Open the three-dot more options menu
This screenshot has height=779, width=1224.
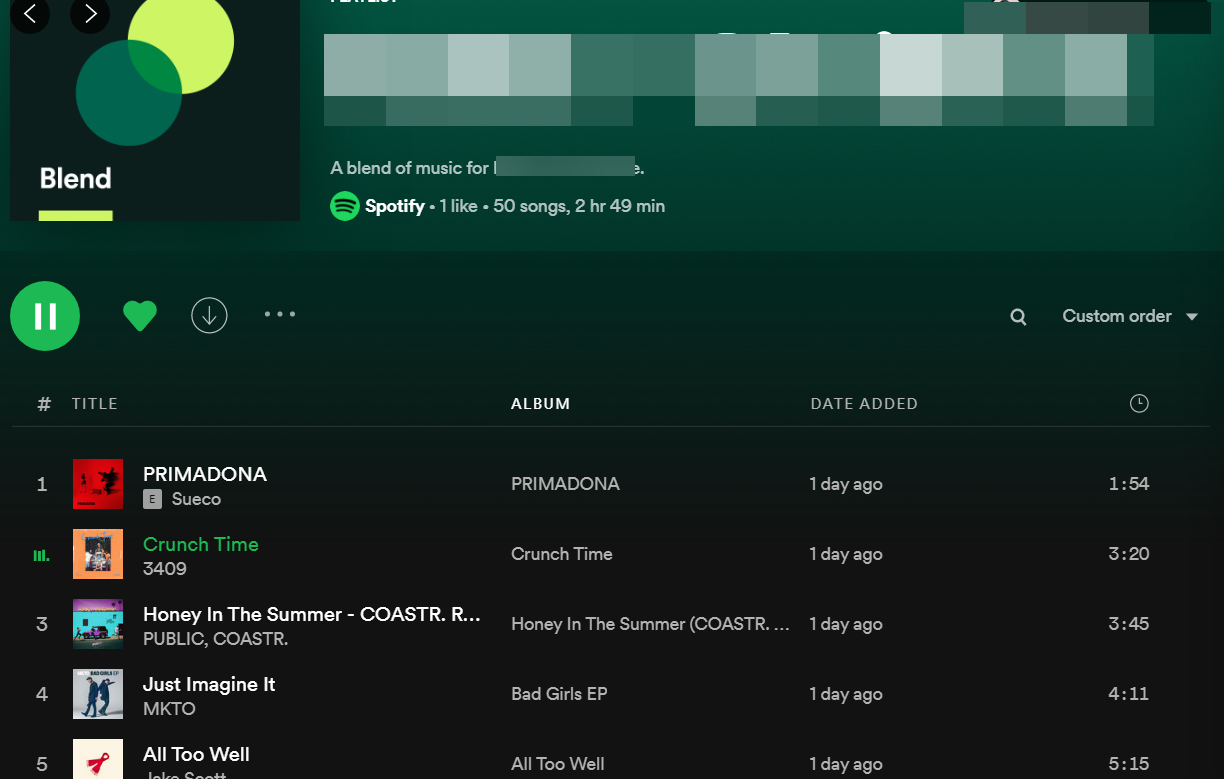280,314
